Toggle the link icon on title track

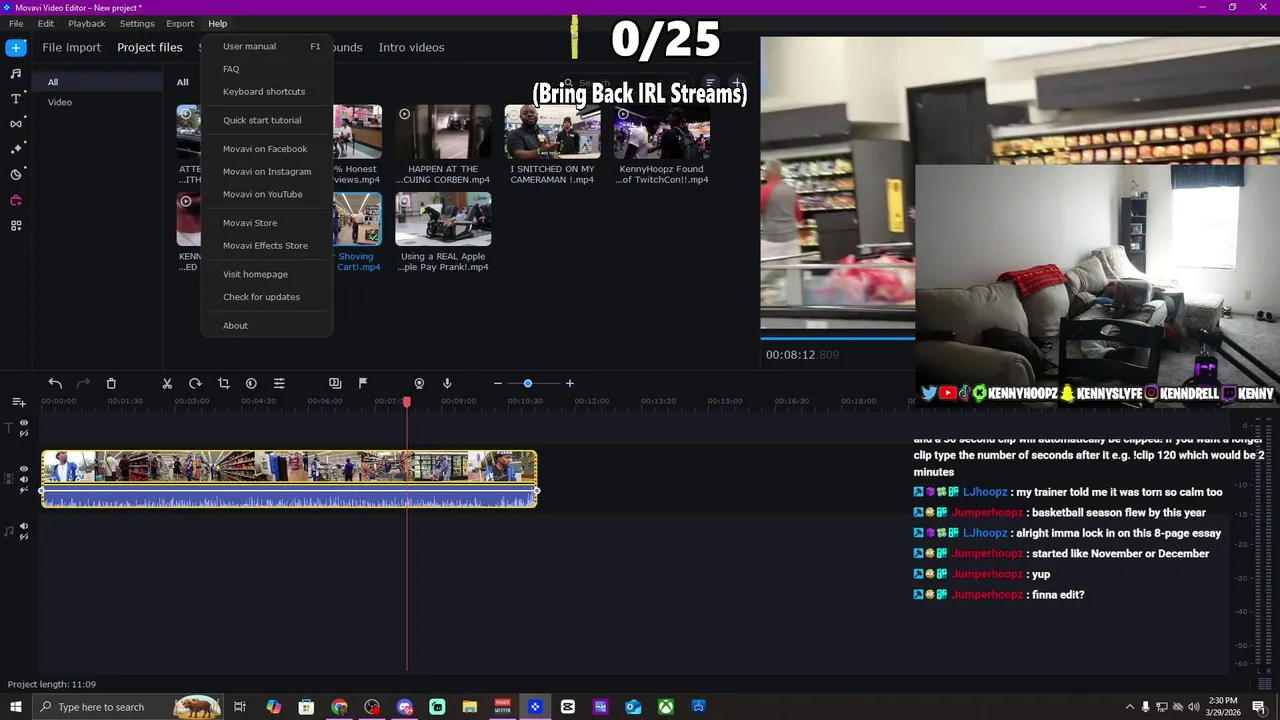(x=24, y=433)
